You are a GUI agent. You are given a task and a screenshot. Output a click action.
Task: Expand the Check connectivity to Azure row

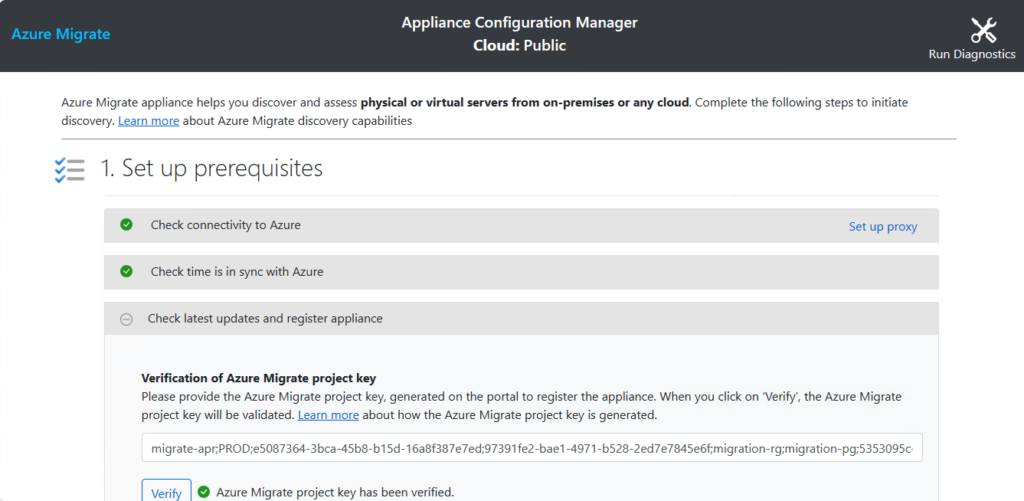(521, 225)
